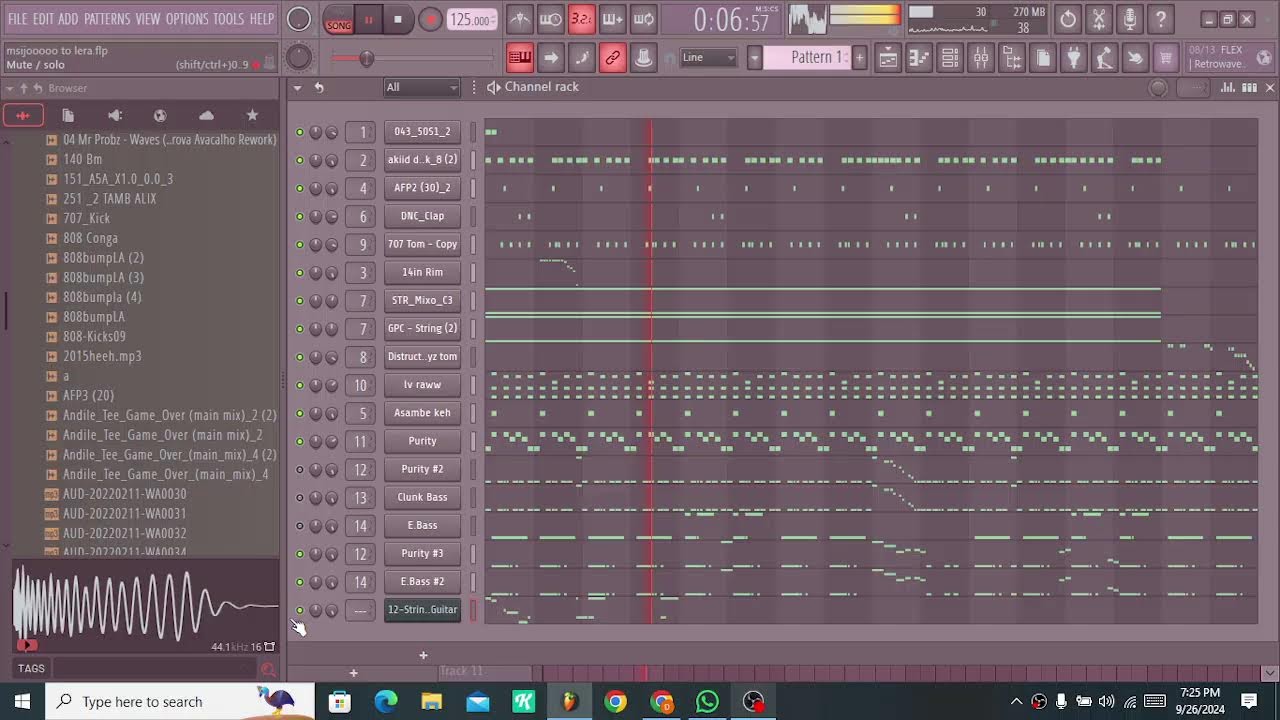The height and width of the screenshot is (720, 1280).
Task: Open the Channel rack 'All' filter dropdown
Action: coord(422,88)
